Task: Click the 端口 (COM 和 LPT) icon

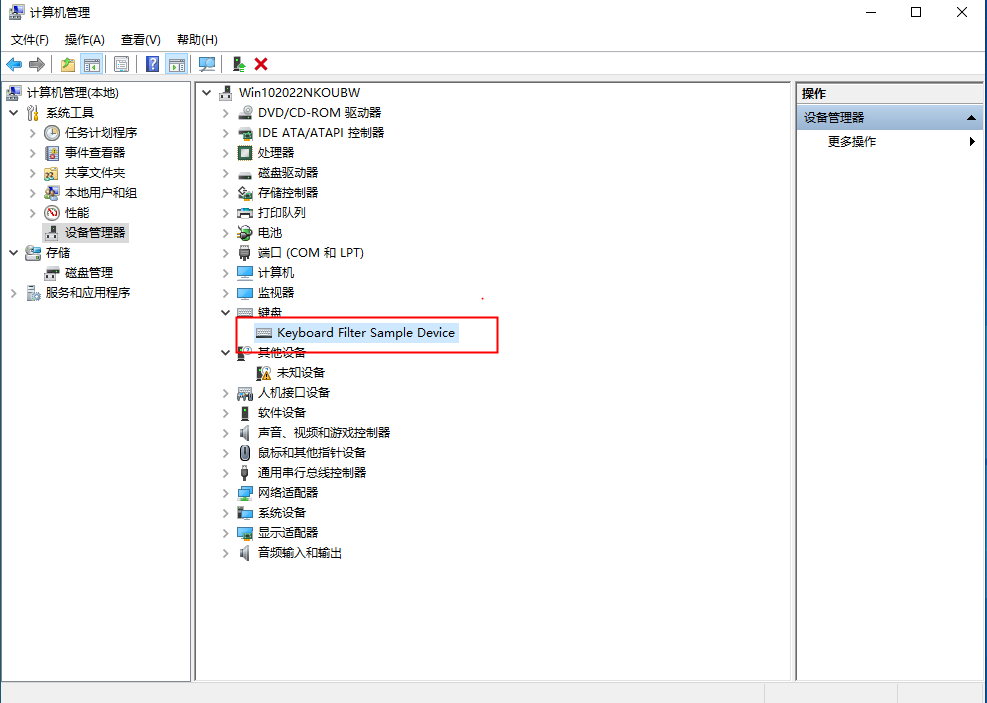Action: (245, 253)
